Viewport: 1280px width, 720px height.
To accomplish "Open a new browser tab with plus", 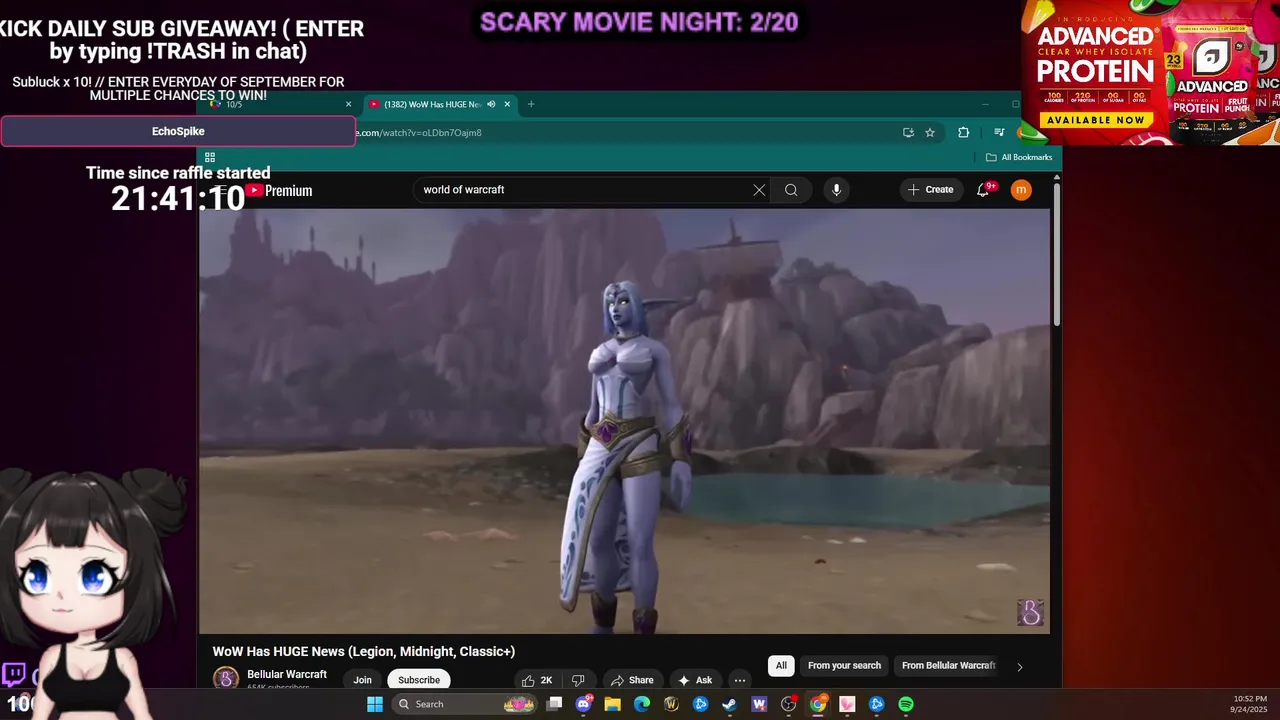I will (x=531, y=104).
